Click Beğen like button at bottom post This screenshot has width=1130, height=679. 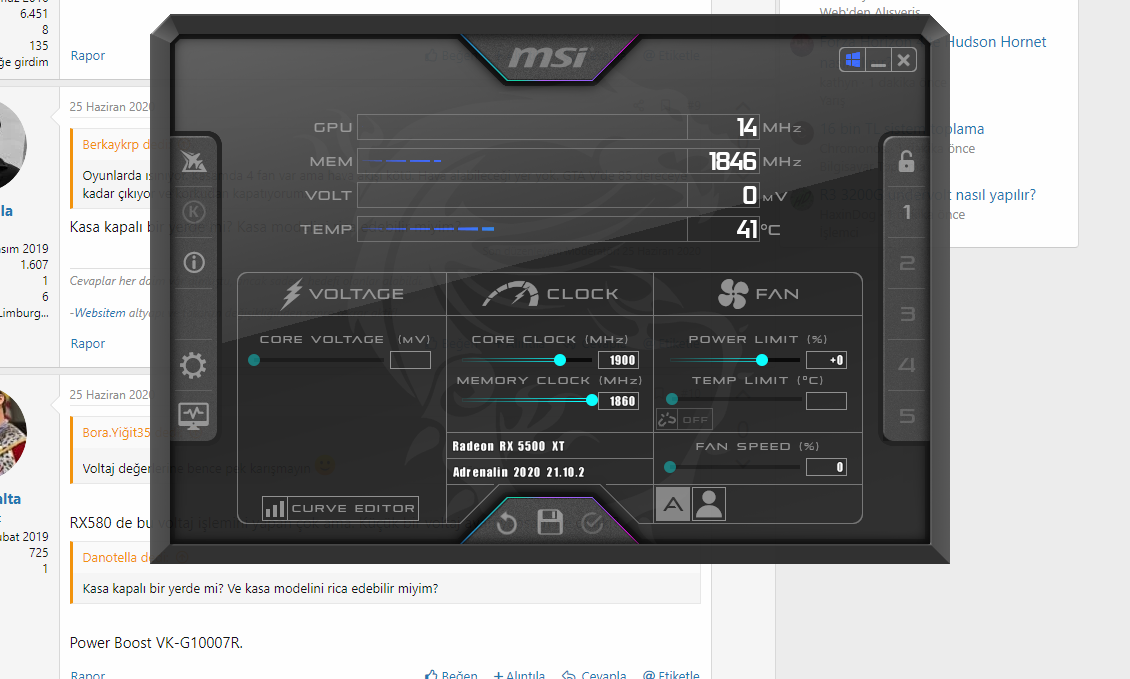(x=451, y=675)
